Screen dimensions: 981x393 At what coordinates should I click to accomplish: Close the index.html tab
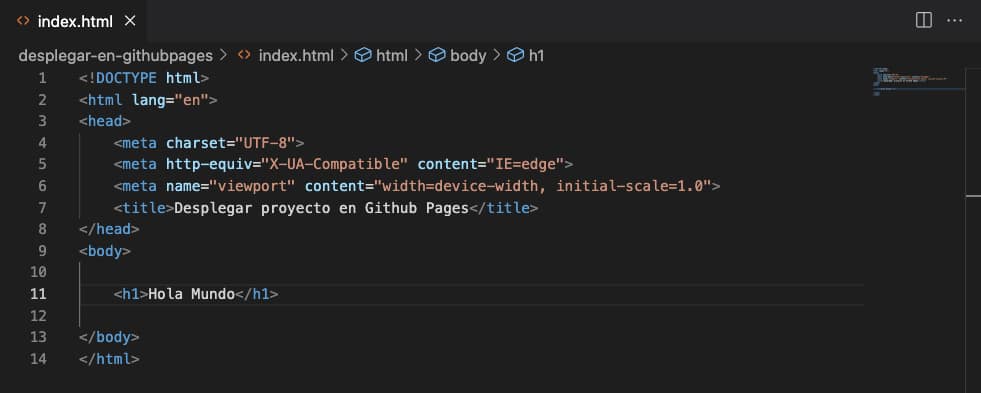point(130,21)
